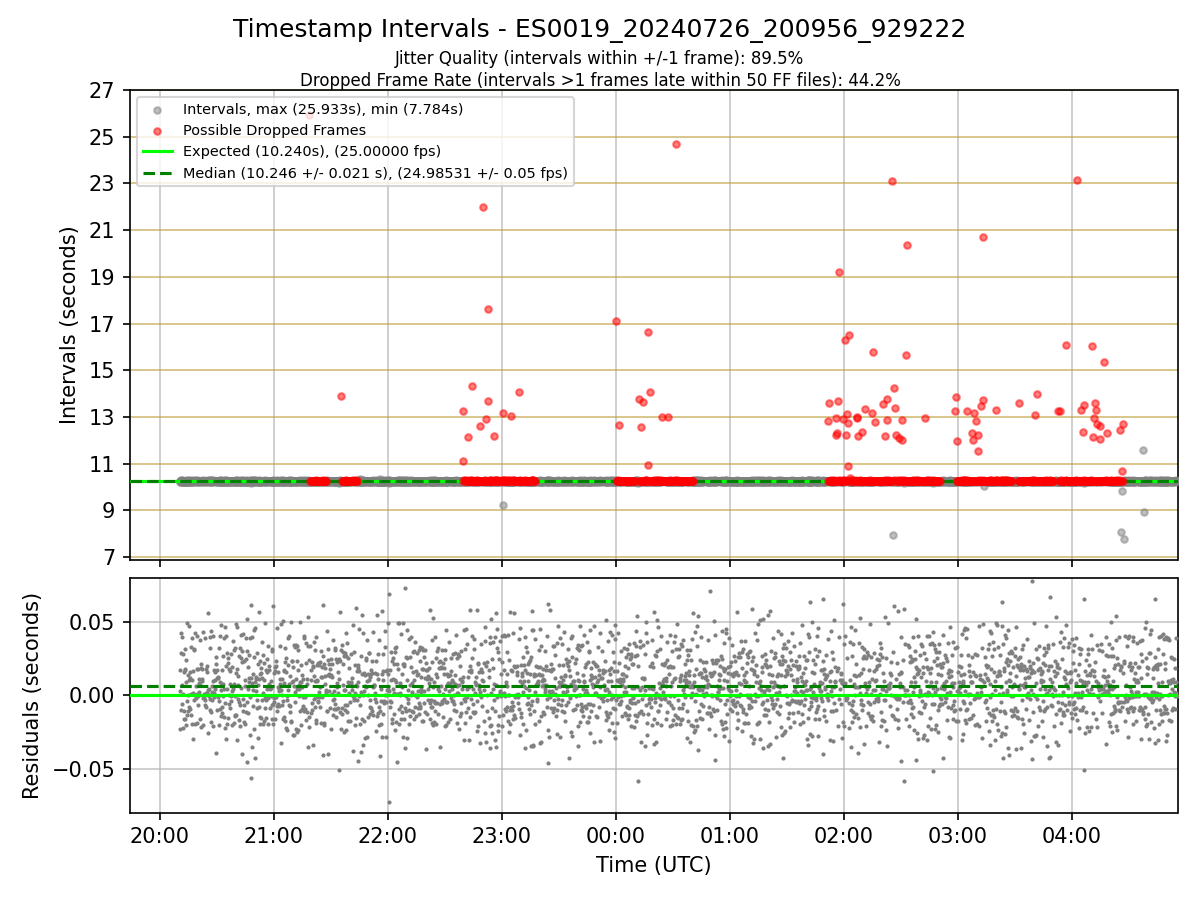Click the gray low point at 23:00 near 9
Image resolution: width=1200 pixels, height=900 pixels.
503,505
